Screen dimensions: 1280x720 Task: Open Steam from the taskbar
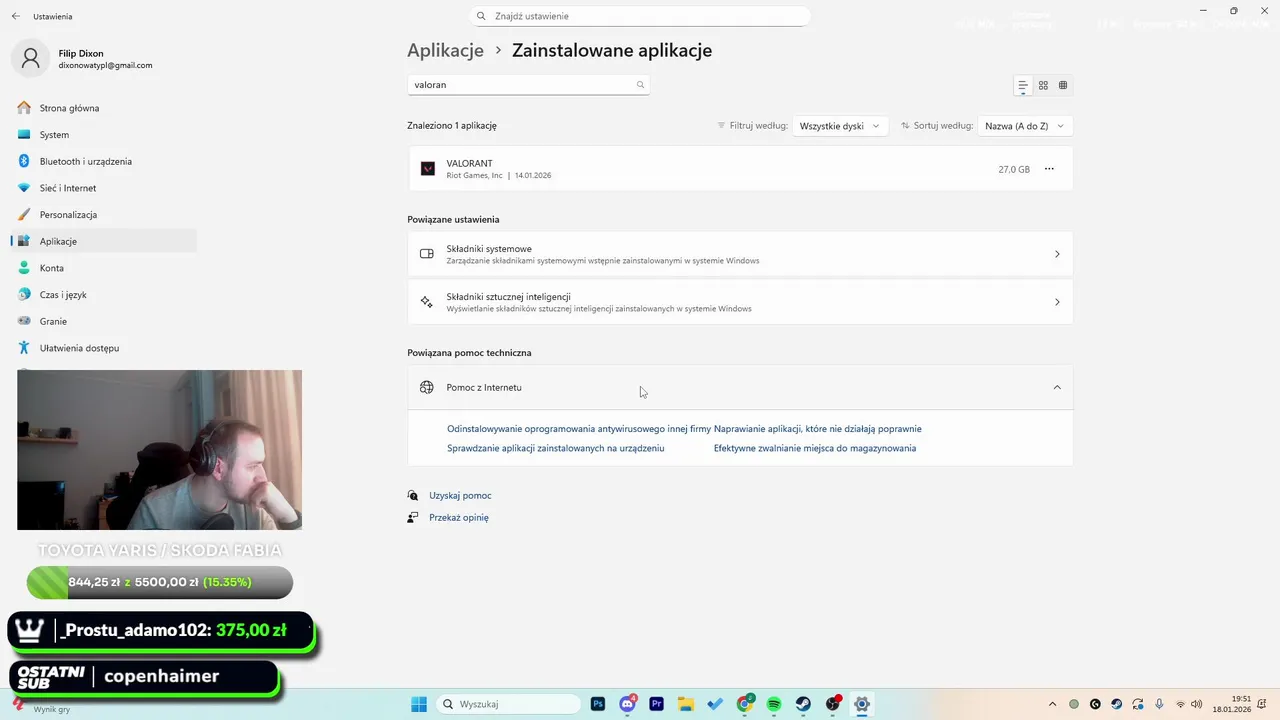[x=803, y=704]
